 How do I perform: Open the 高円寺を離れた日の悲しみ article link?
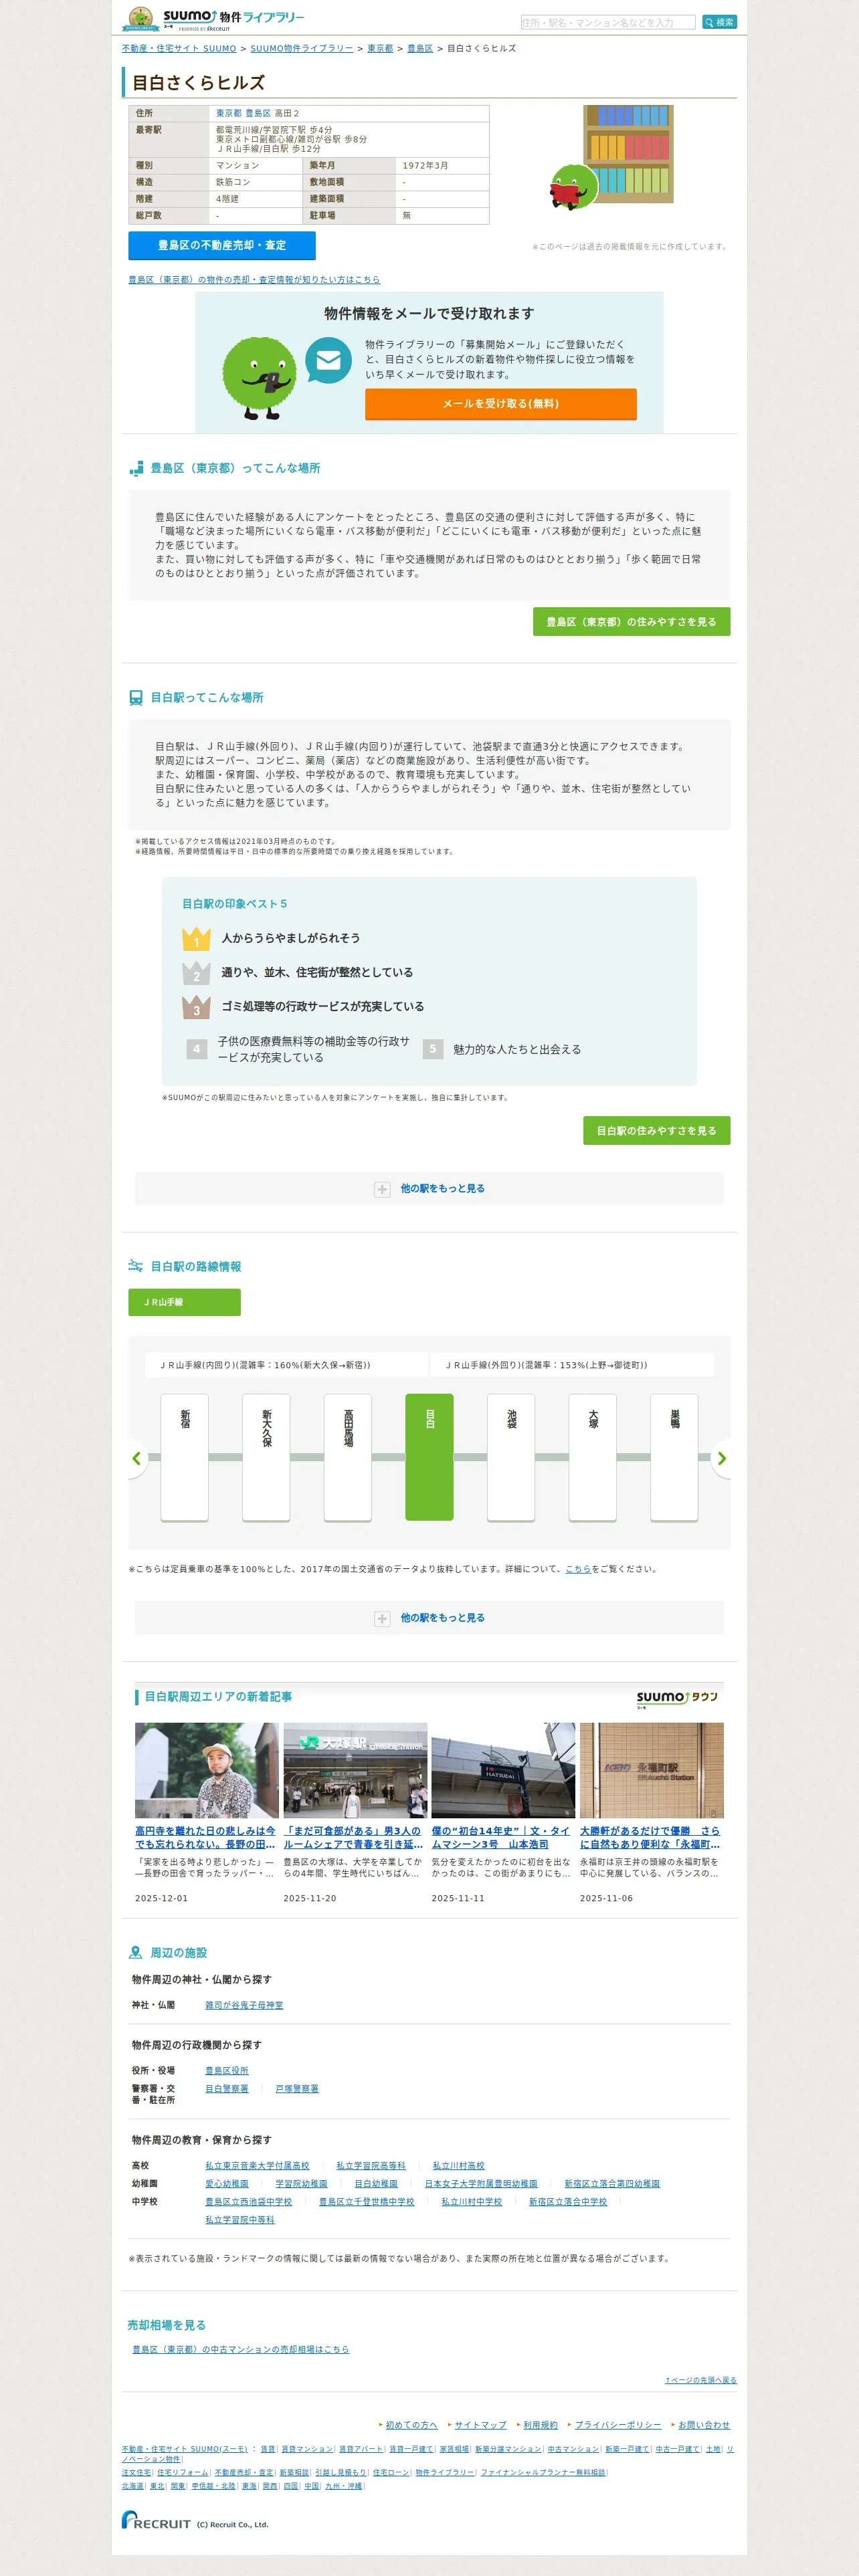pyautogui.click(x=206, y=1838)
